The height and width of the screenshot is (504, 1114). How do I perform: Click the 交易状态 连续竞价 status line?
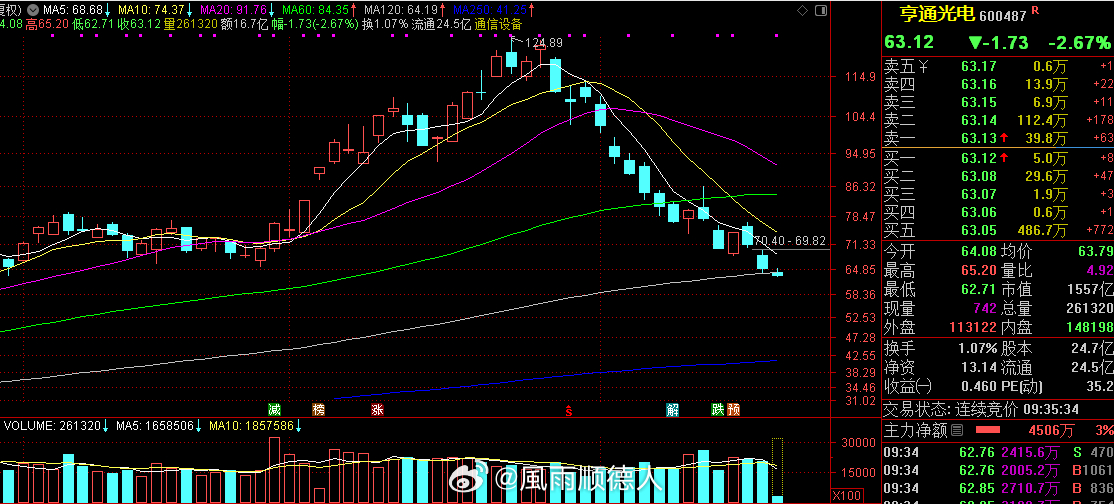tap(980, 409)
